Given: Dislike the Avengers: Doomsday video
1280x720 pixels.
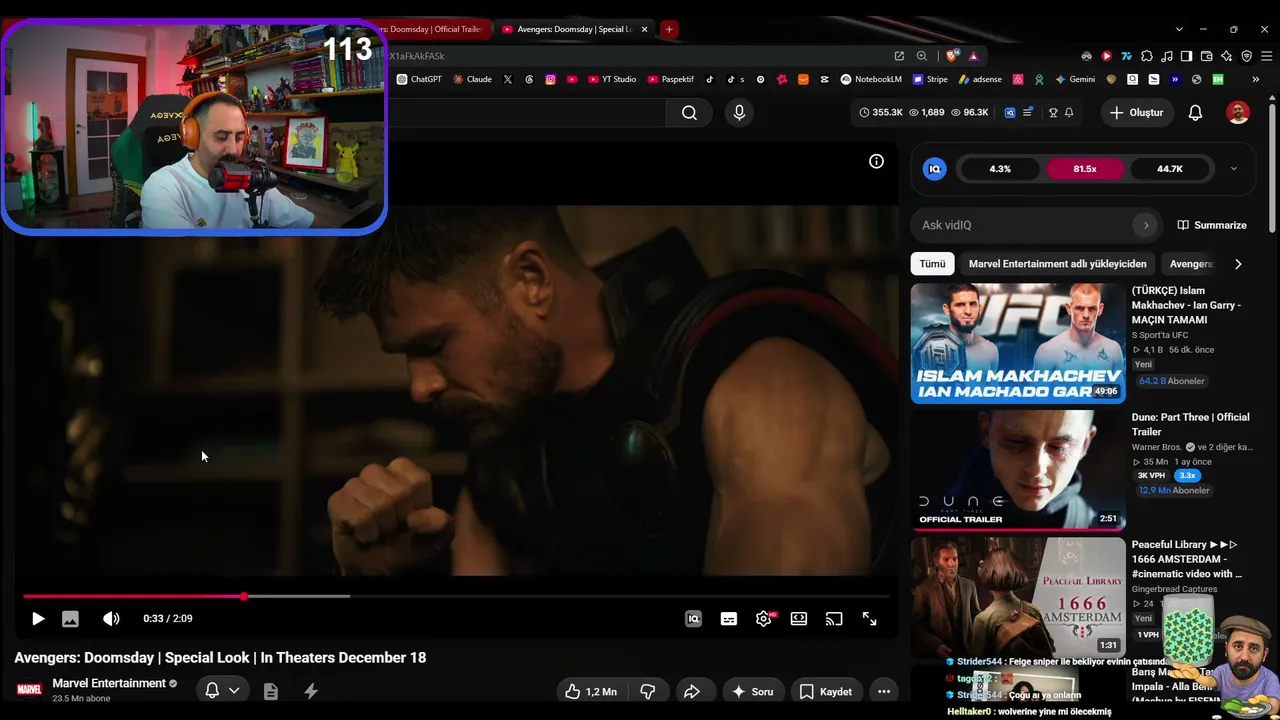Looking at the screenshot, I should point(648,692).
